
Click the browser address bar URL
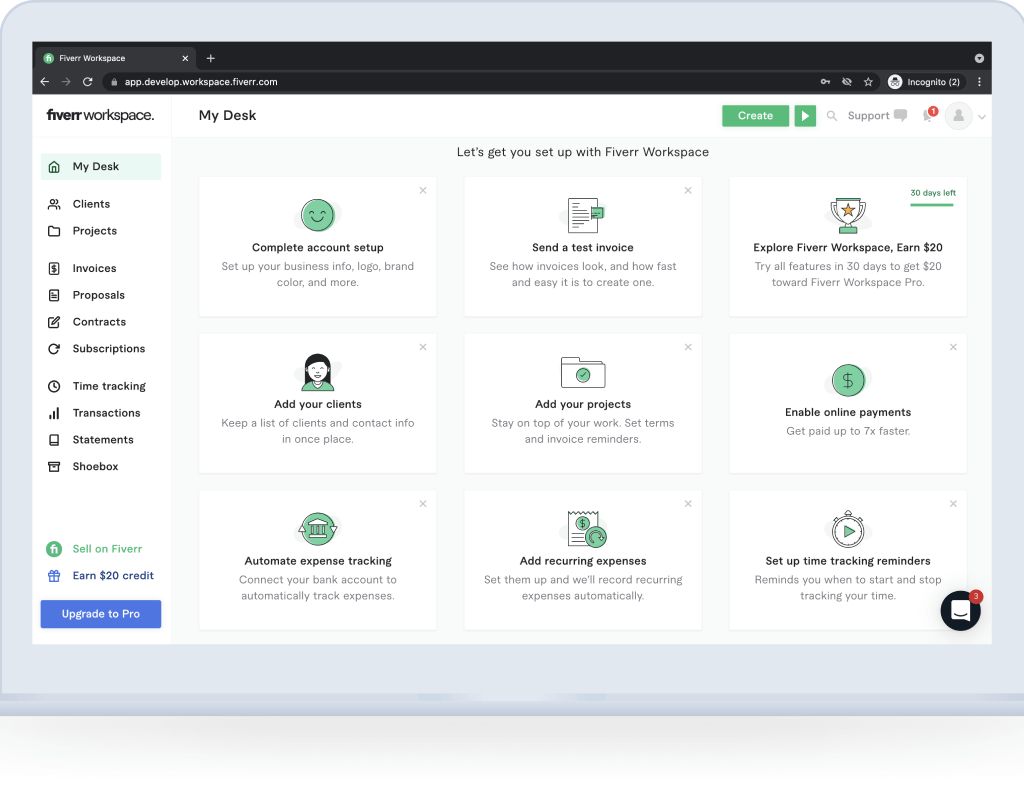(x=200, y=82)
